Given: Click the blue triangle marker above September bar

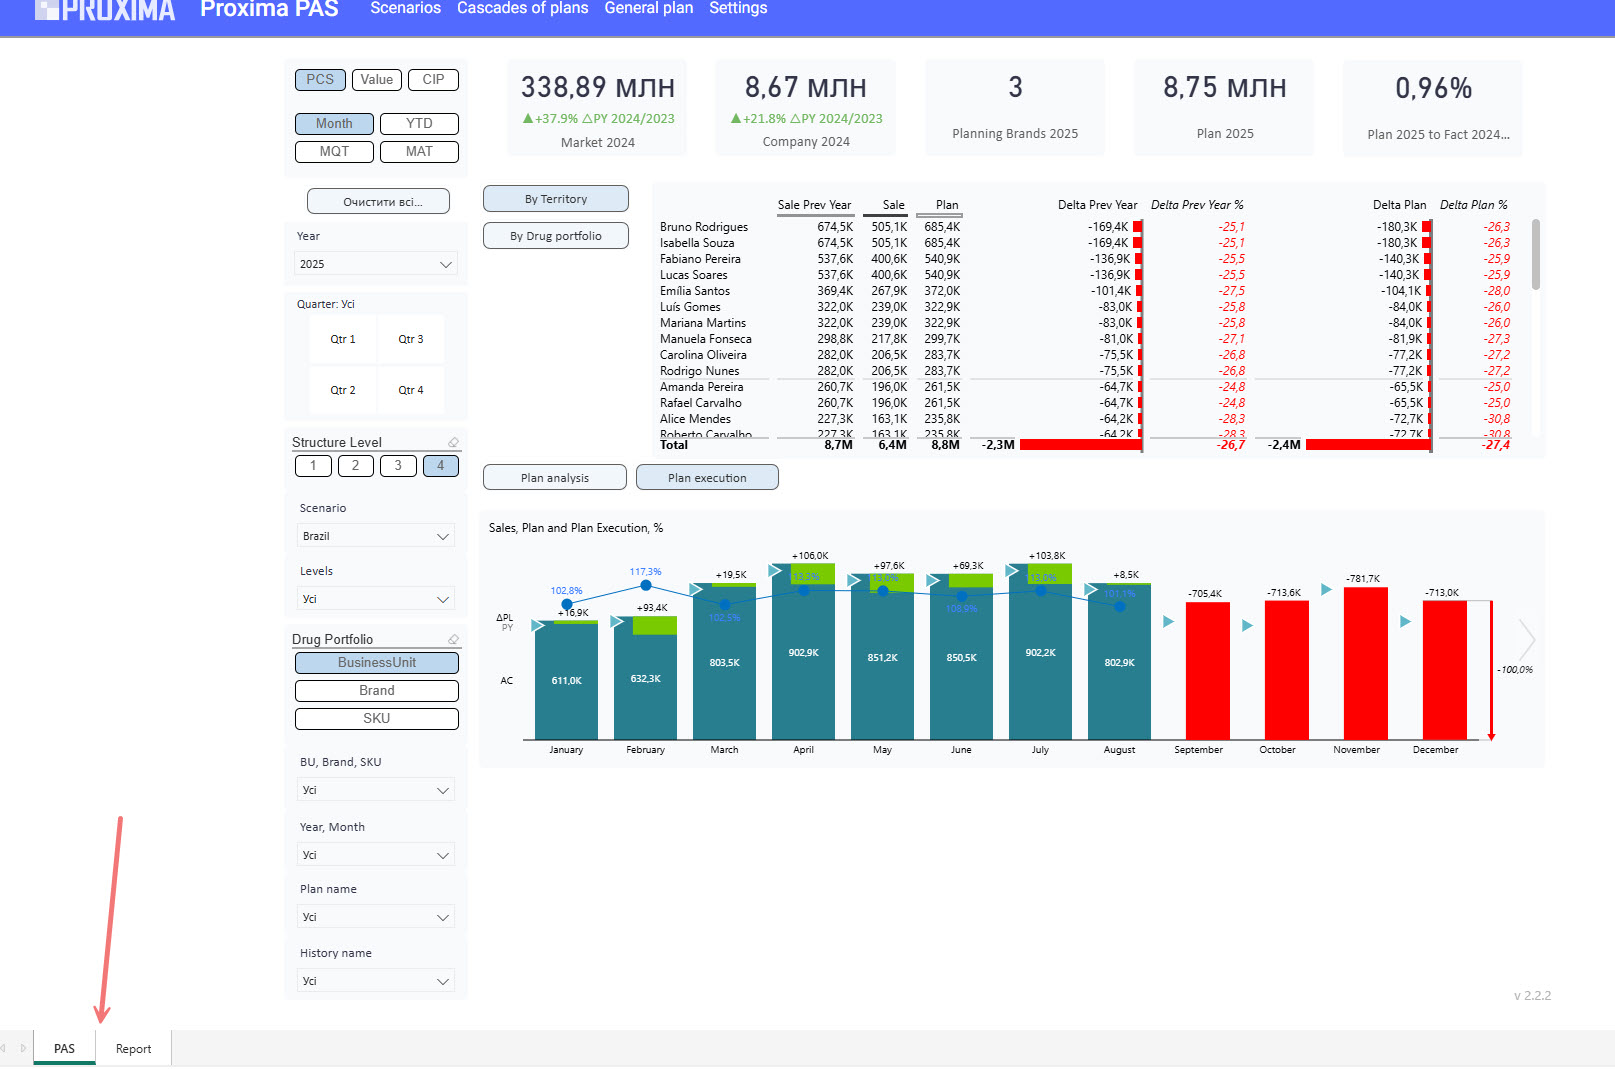Looking at the screenshot, I should 1168,622.
